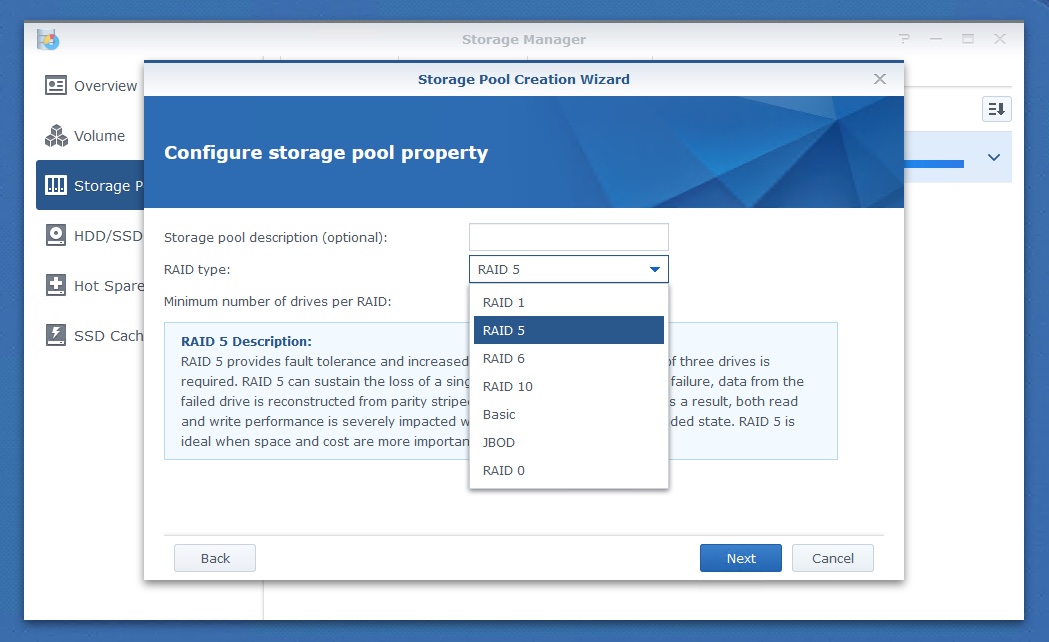The image size is (1049, 642).
Task: Click the storage pool description field
Action: pos(568,237)
